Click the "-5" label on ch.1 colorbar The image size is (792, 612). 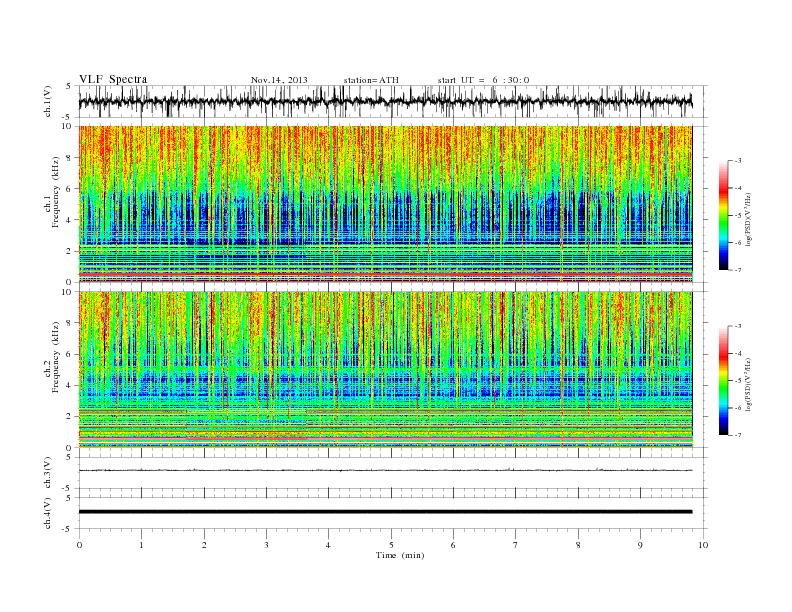(737, 216)
